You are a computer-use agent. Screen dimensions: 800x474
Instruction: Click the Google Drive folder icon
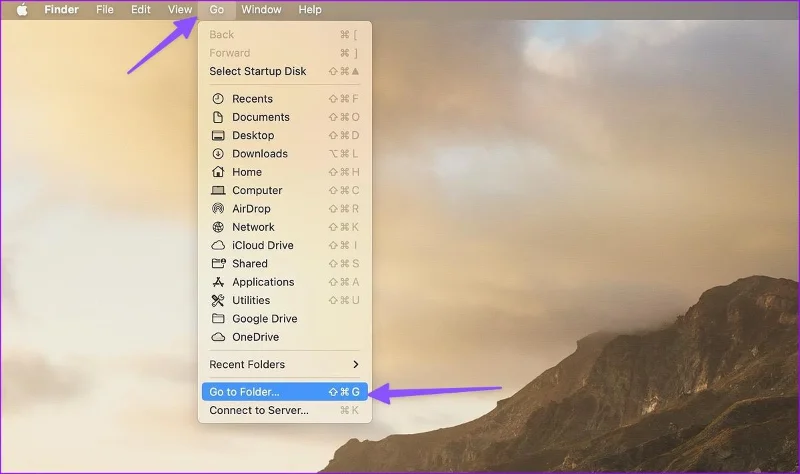click(x=218, y=318)
